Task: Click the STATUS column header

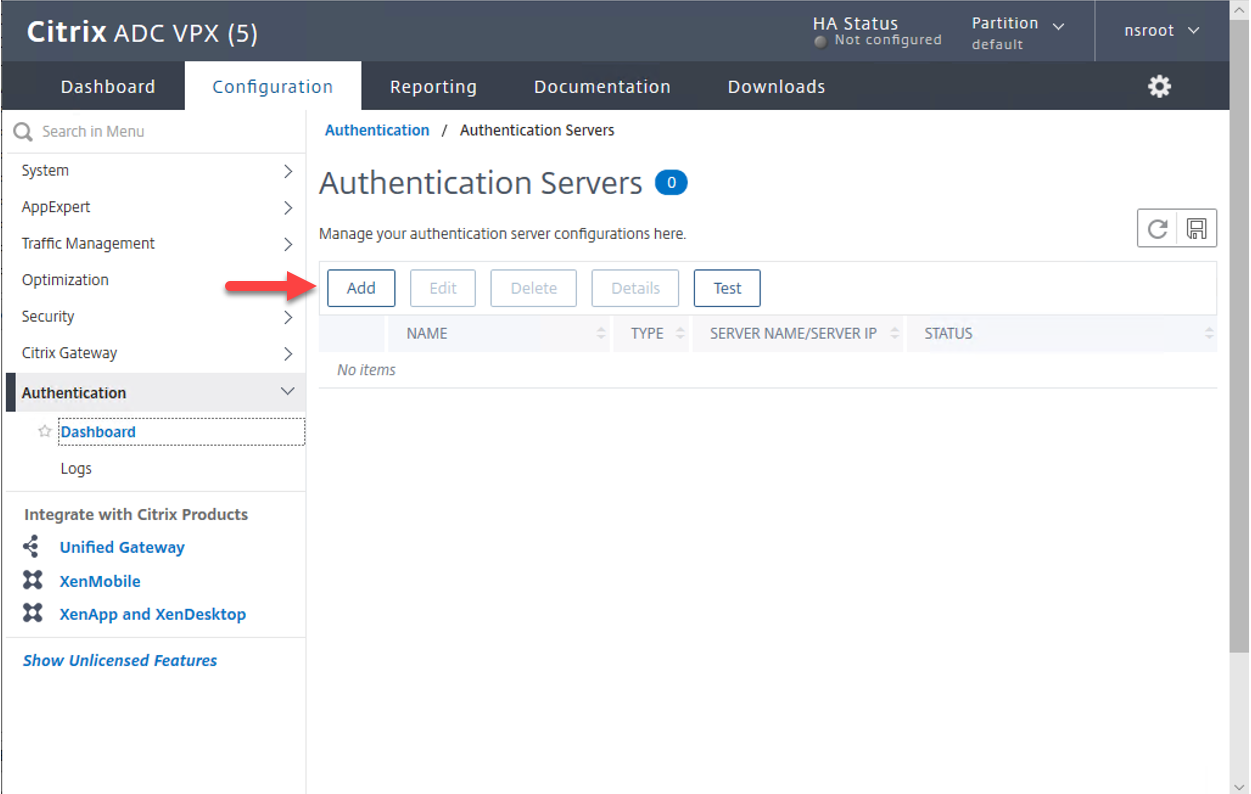Action: 948,334
